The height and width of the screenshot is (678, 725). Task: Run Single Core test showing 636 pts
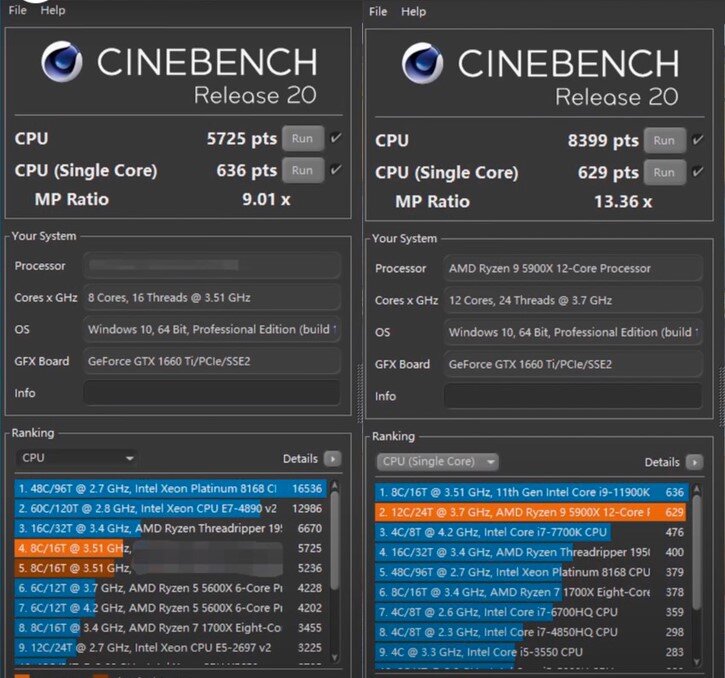click(303, 170)
